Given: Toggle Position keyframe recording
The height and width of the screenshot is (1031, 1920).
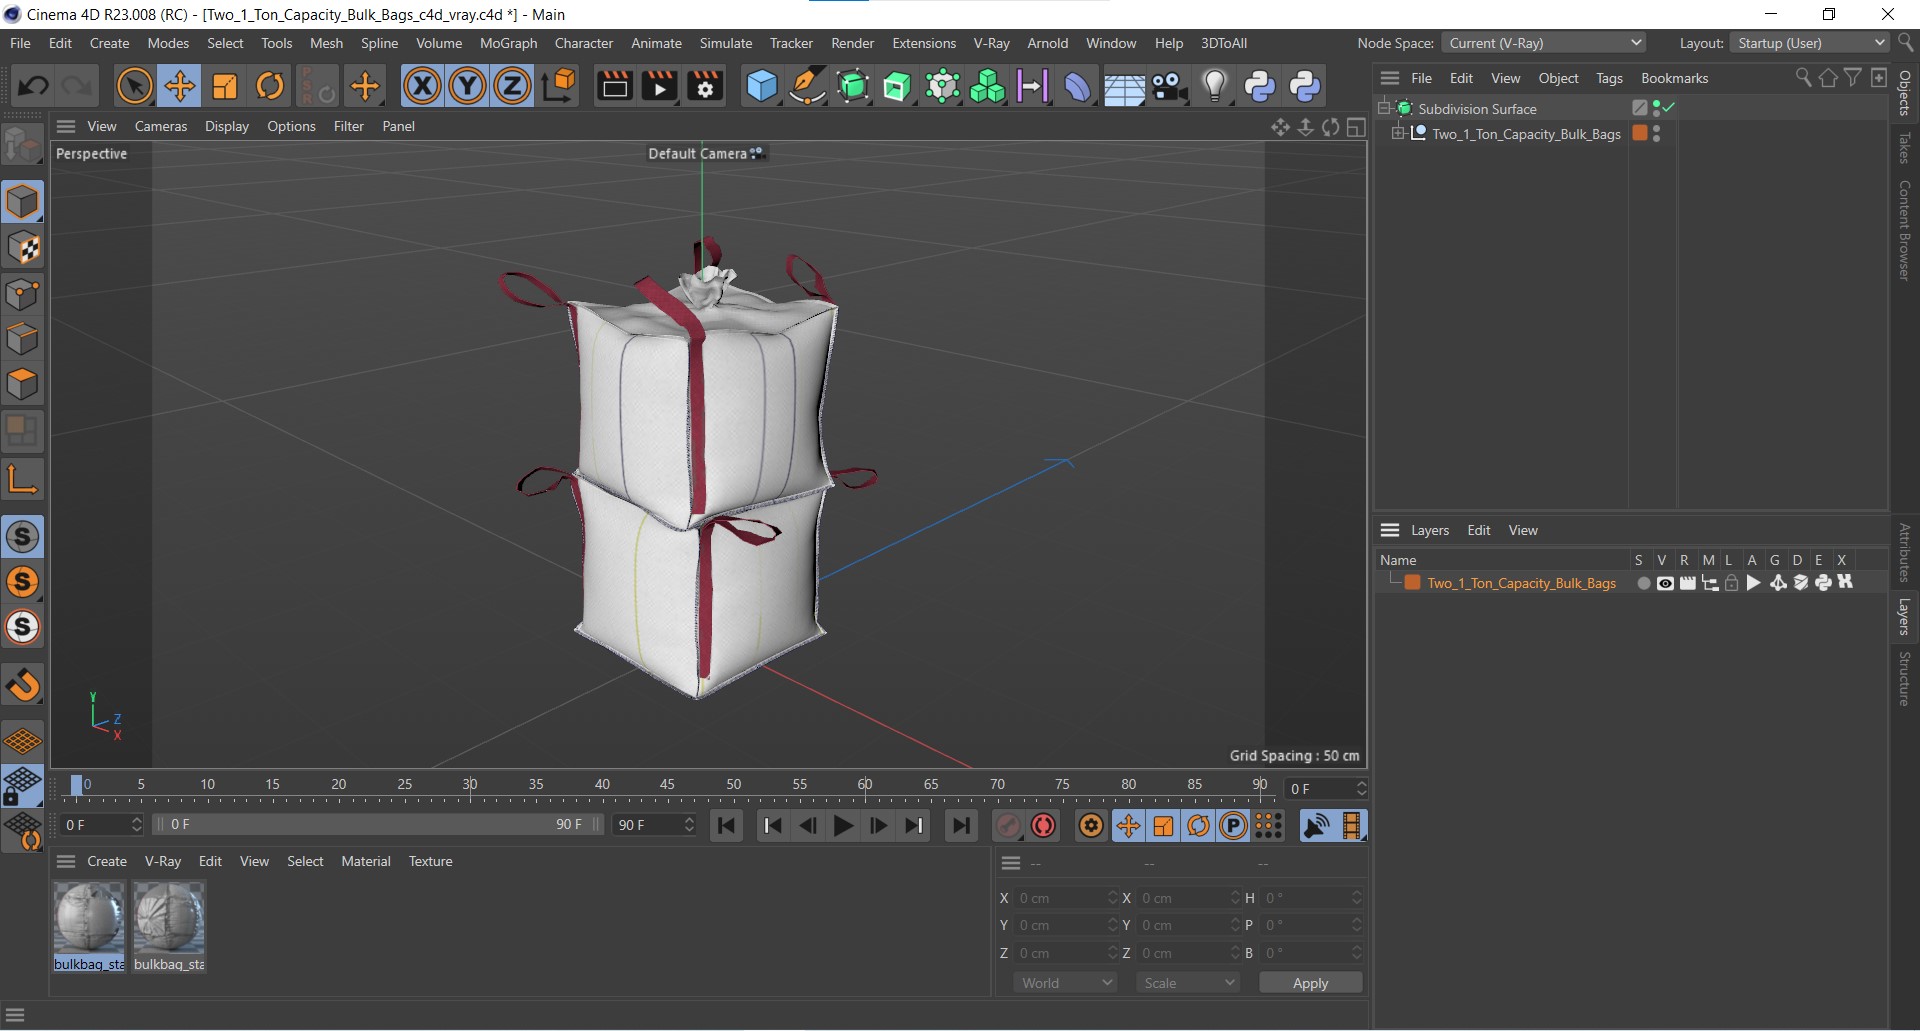Looking at the screenshot, I should tap(1128, 826).
